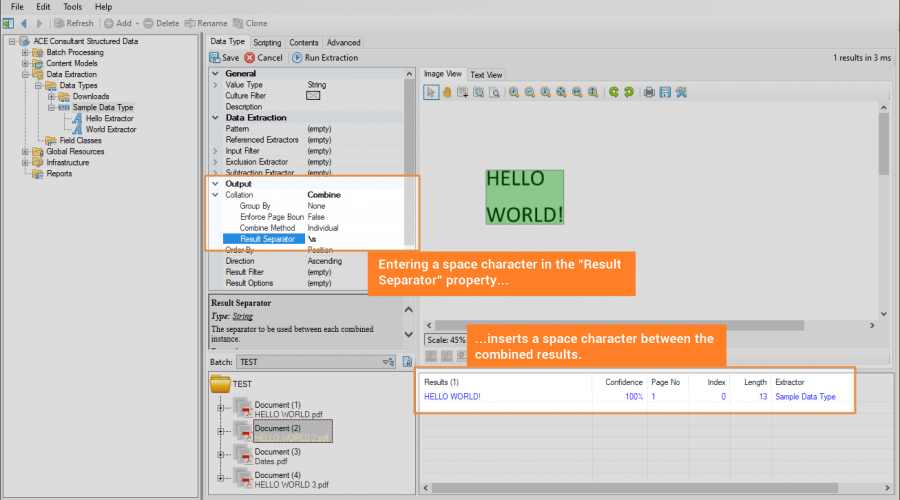Select the hand pan tool
Image resolution: width=900 pixels, height=500 pixels.
pyautogui.click(x=447, y=92)
